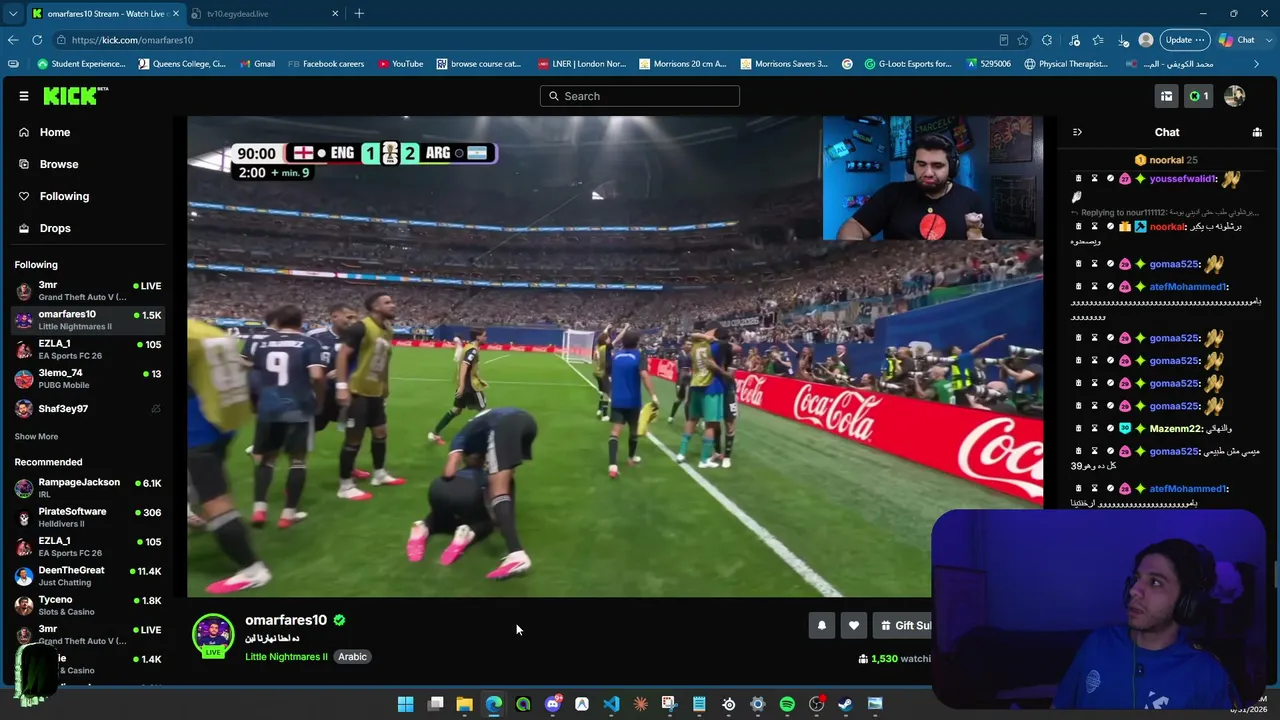Image resolution: width=1280 pixels, height=720 pixels.
Task: Open the YouTube bookmark
Action: (400, 64)
